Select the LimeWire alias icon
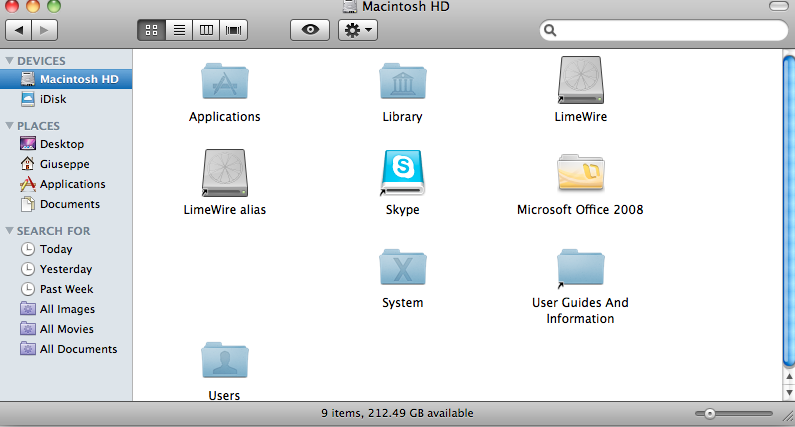Image resolution: width=795 pixels, height=427 pixels. pyautogui.click(x=225, y=172)
